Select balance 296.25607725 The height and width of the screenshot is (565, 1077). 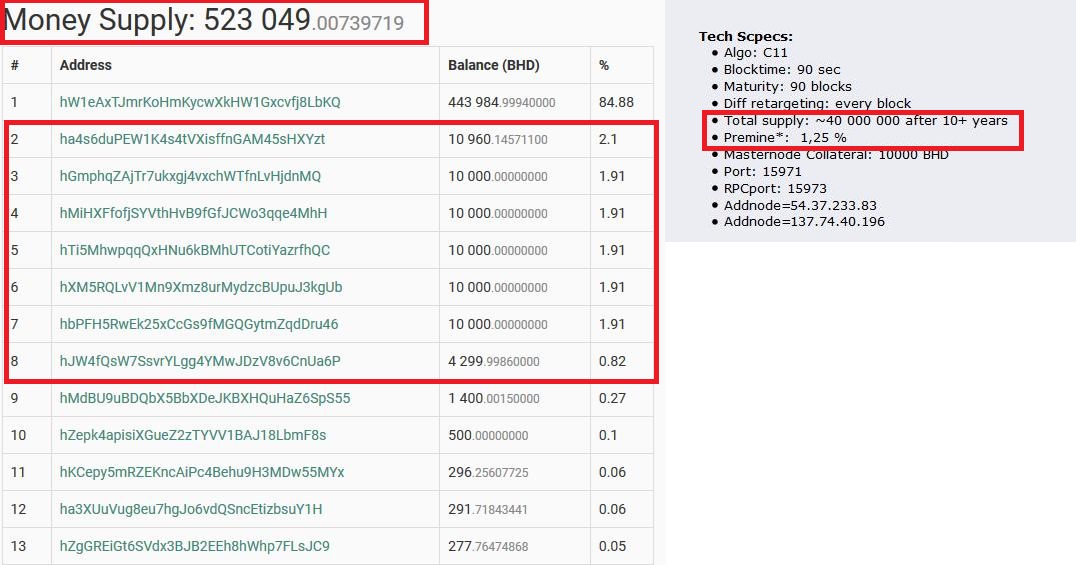pyautogui.click(x=488, y=473)
